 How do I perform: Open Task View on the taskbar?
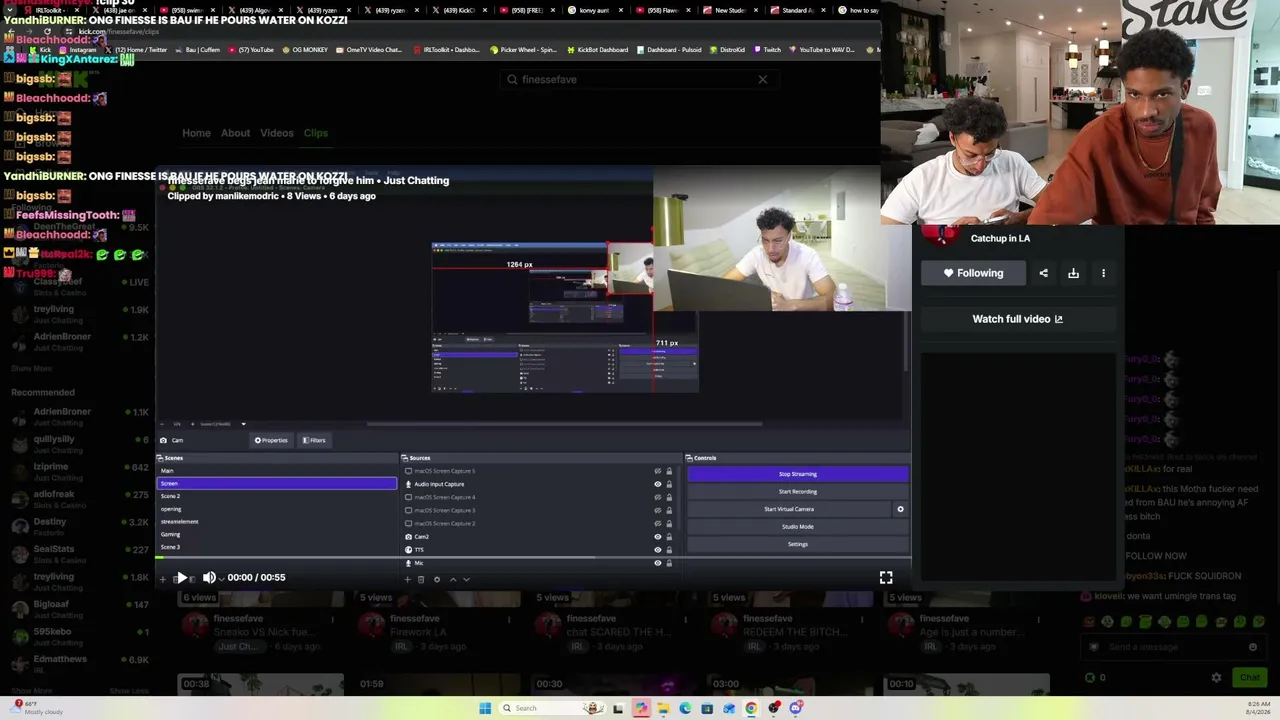tap(618, 708)
